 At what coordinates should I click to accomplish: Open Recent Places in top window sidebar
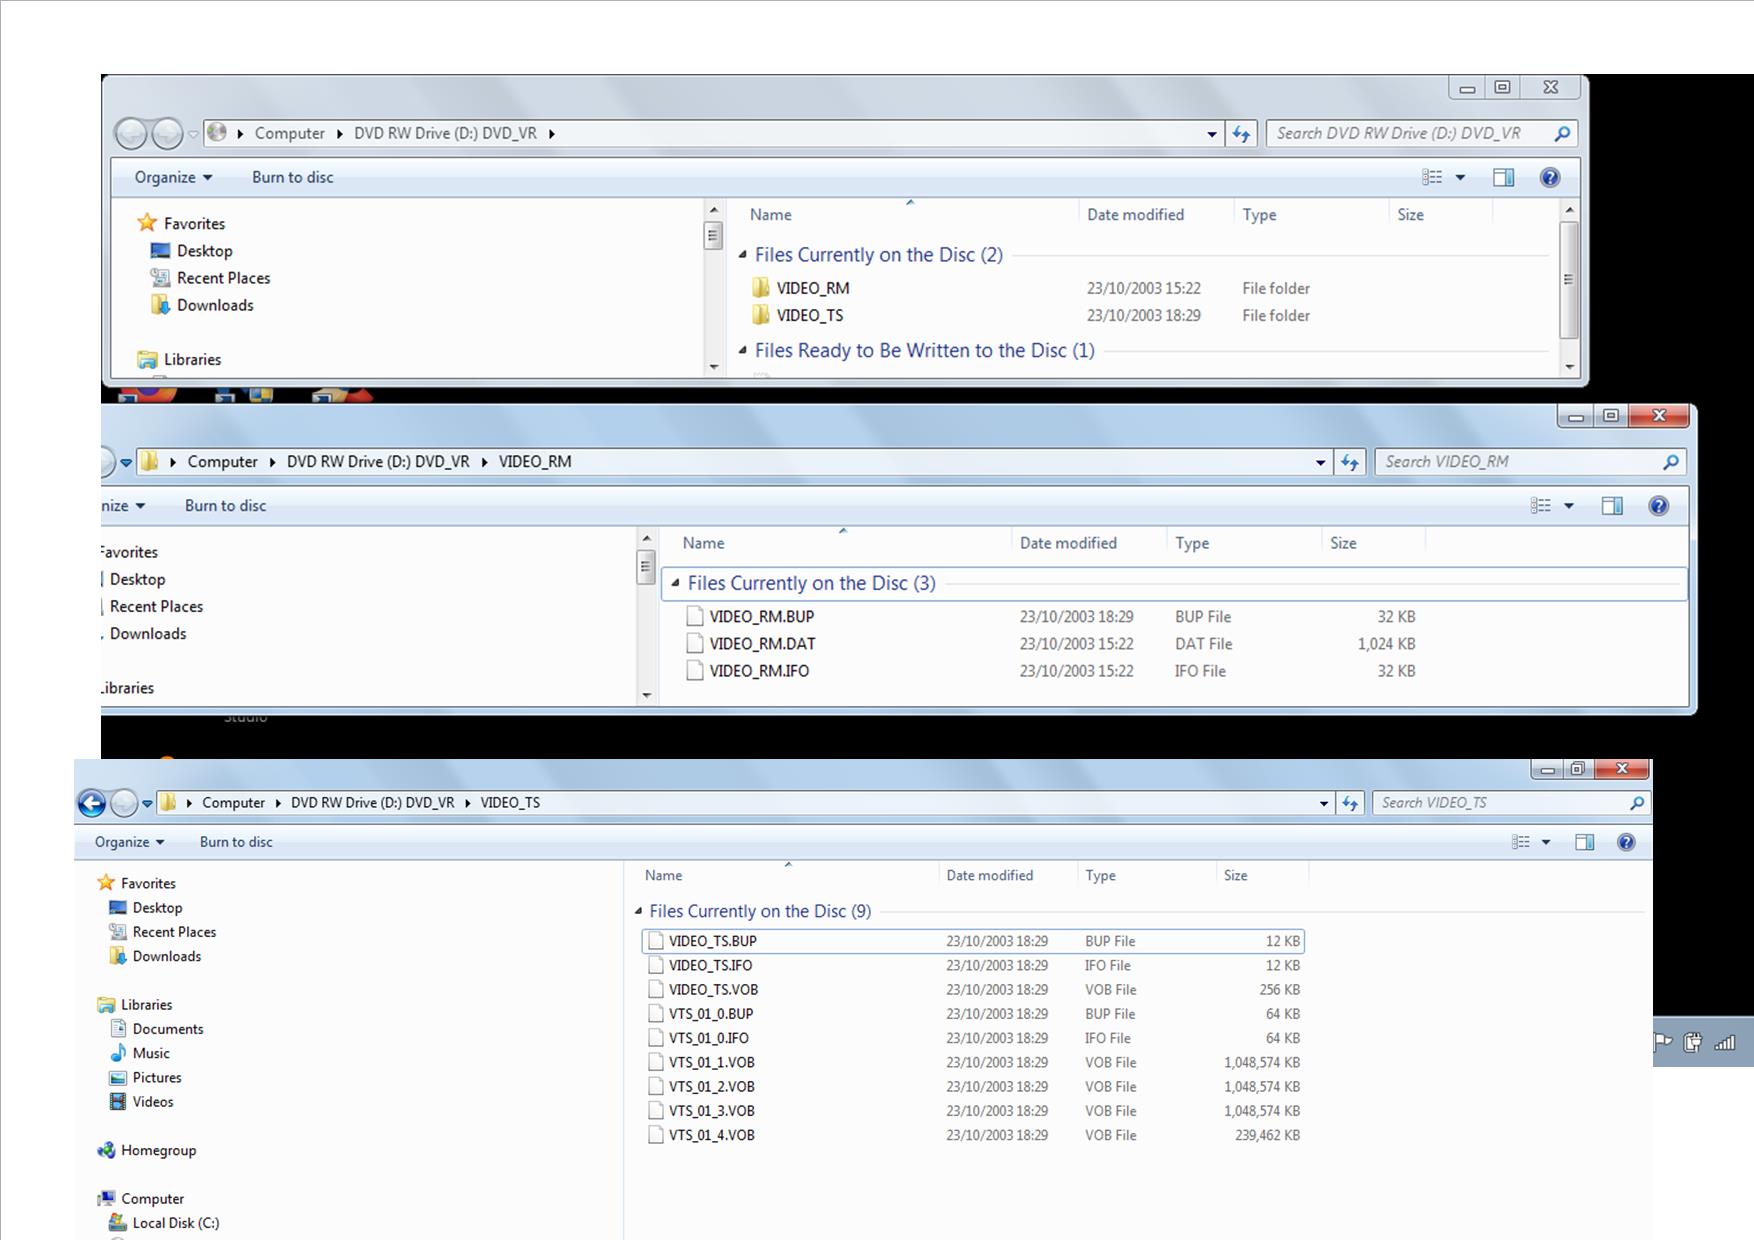click(x=223, y=278)
